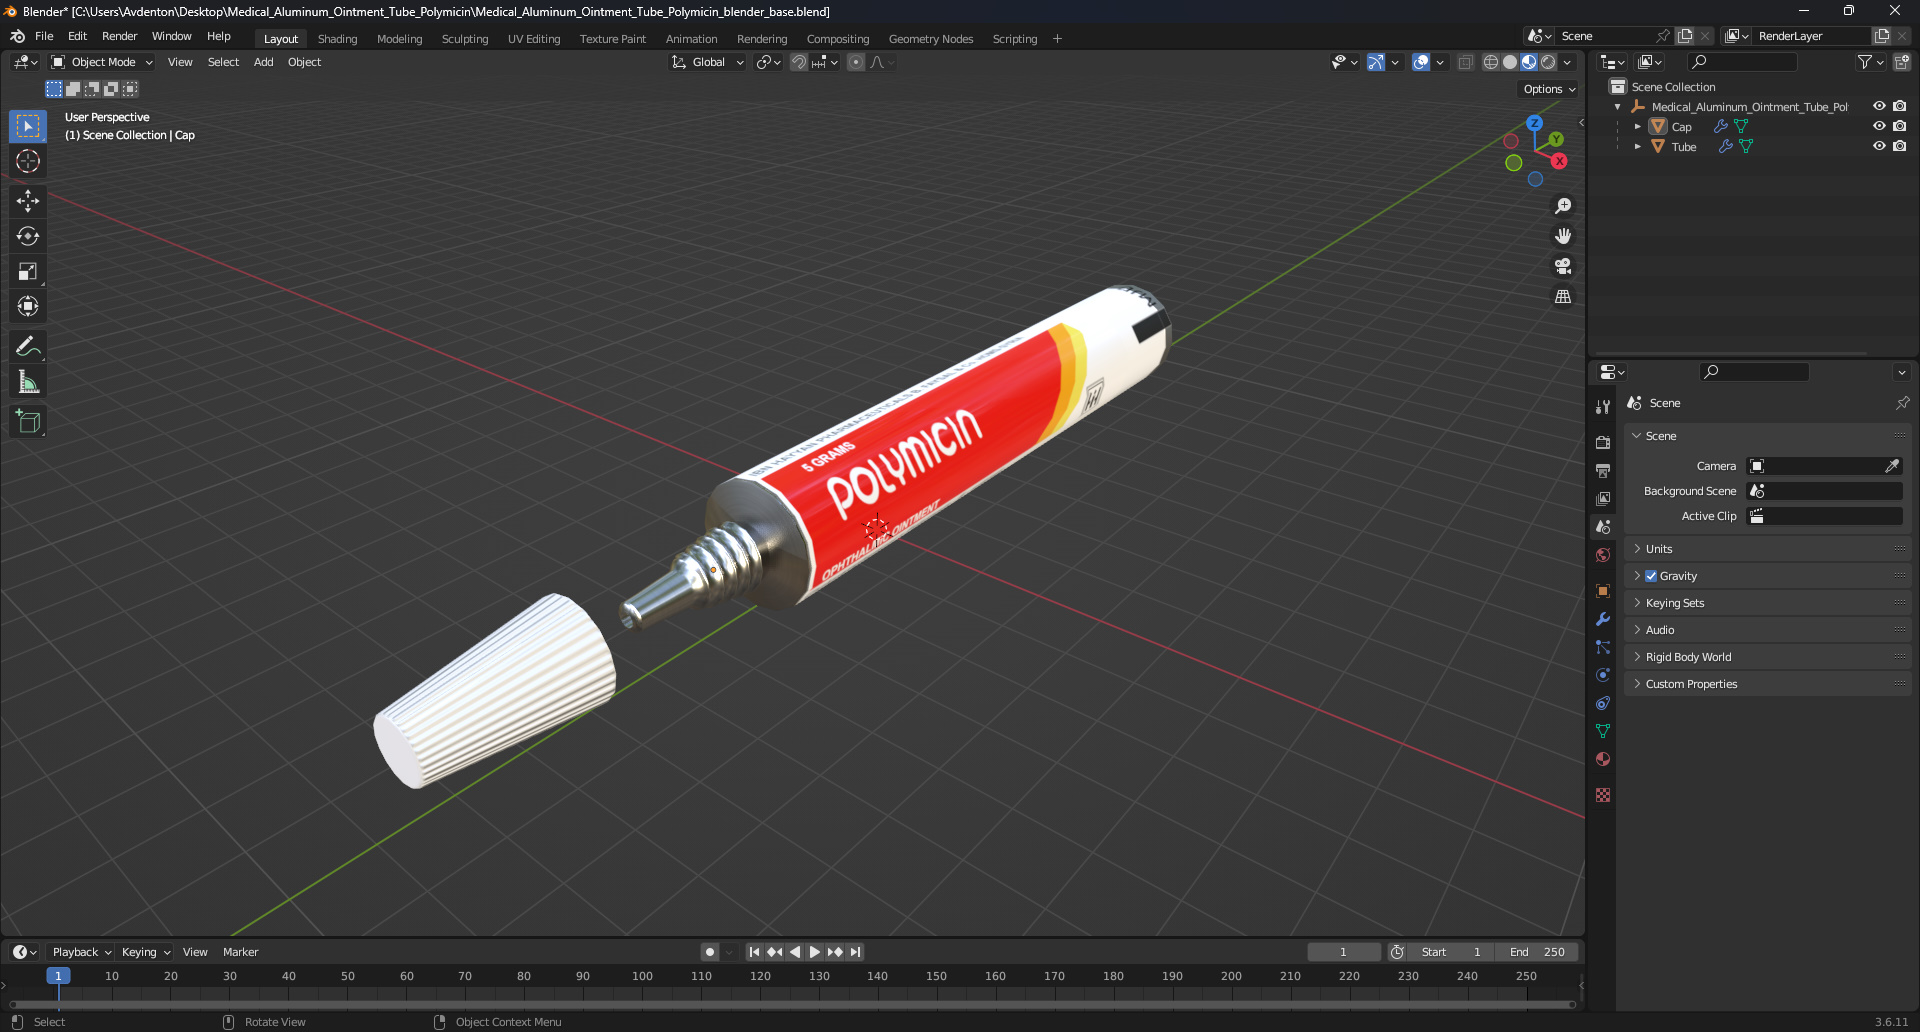Open the Object Data properties tab

click(1603, 731)
